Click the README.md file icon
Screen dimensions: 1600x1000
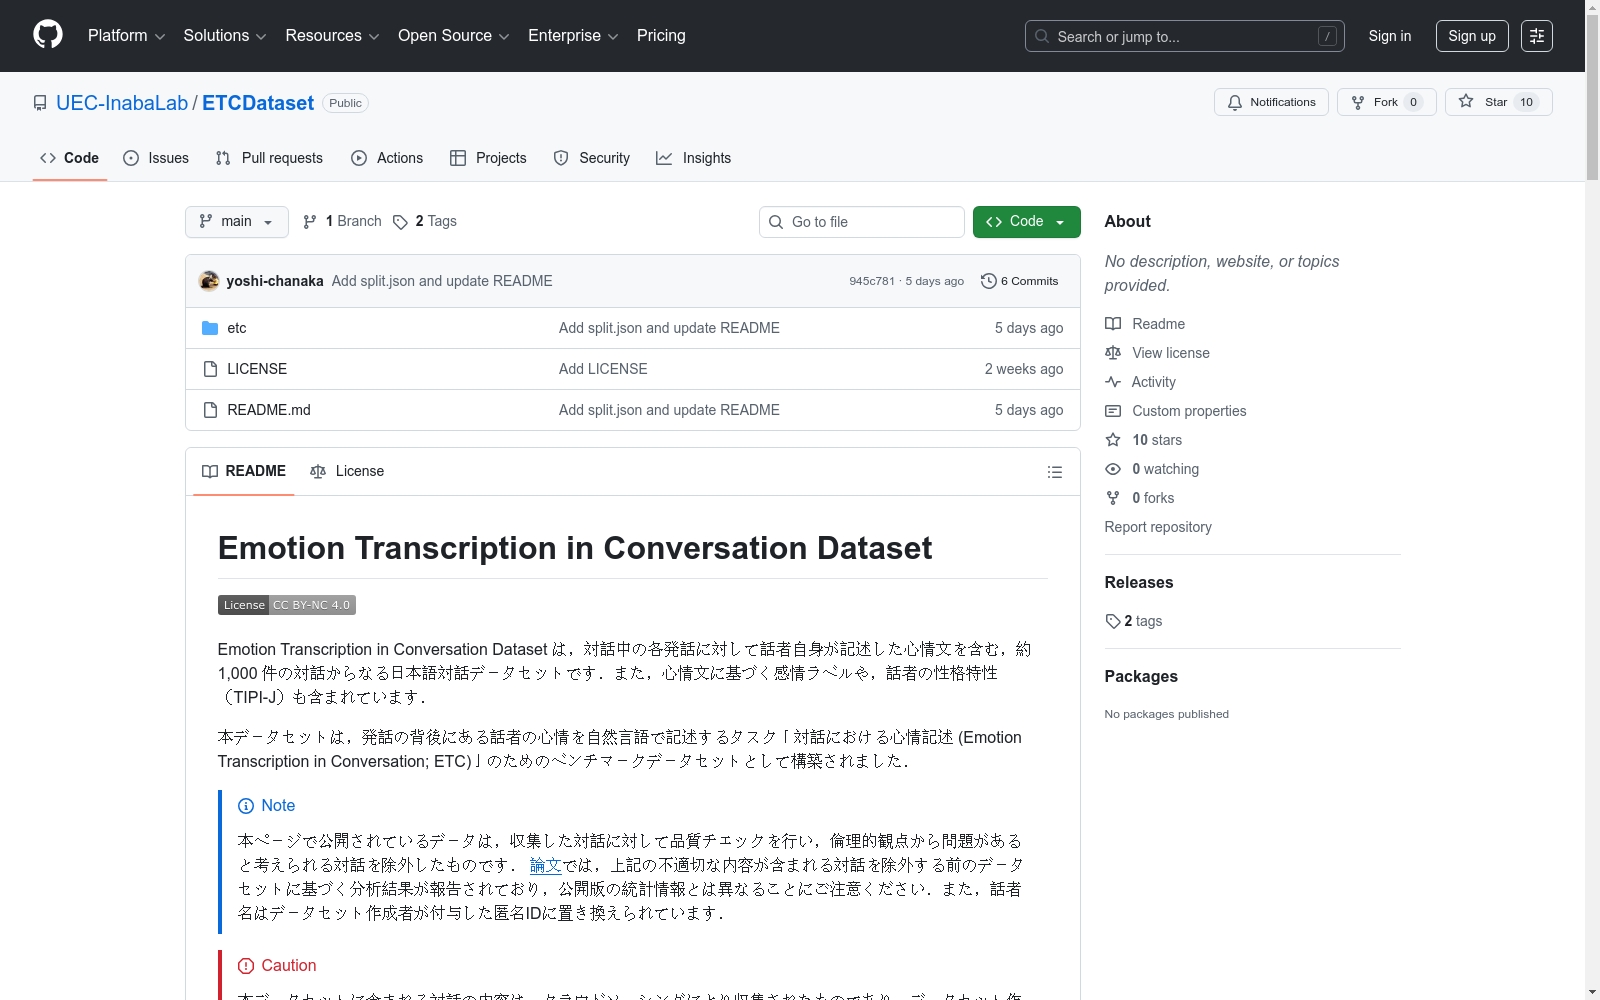click(x=210, y=410)
